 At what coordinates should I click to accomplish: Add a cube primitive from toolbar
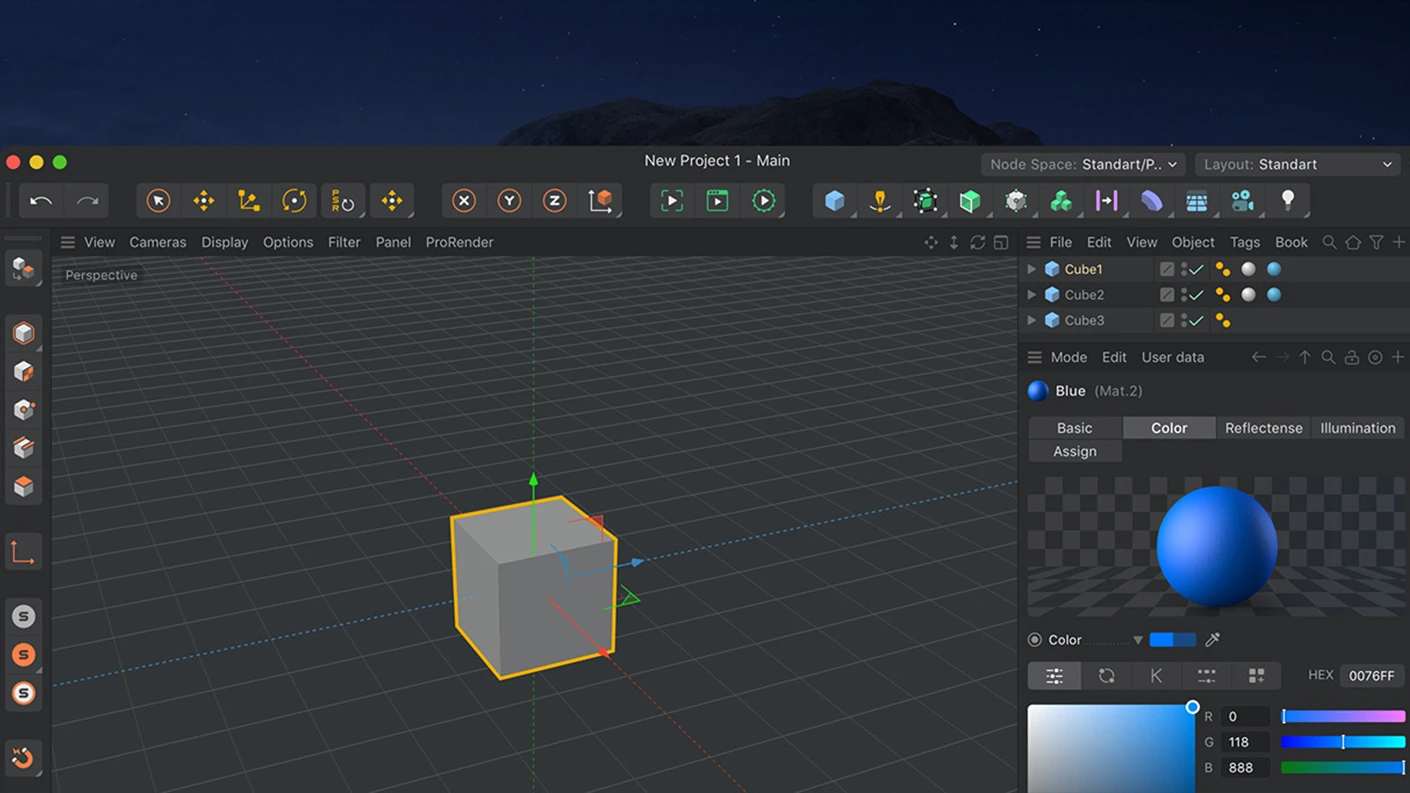pyautogui.click(x=834, y=201)
